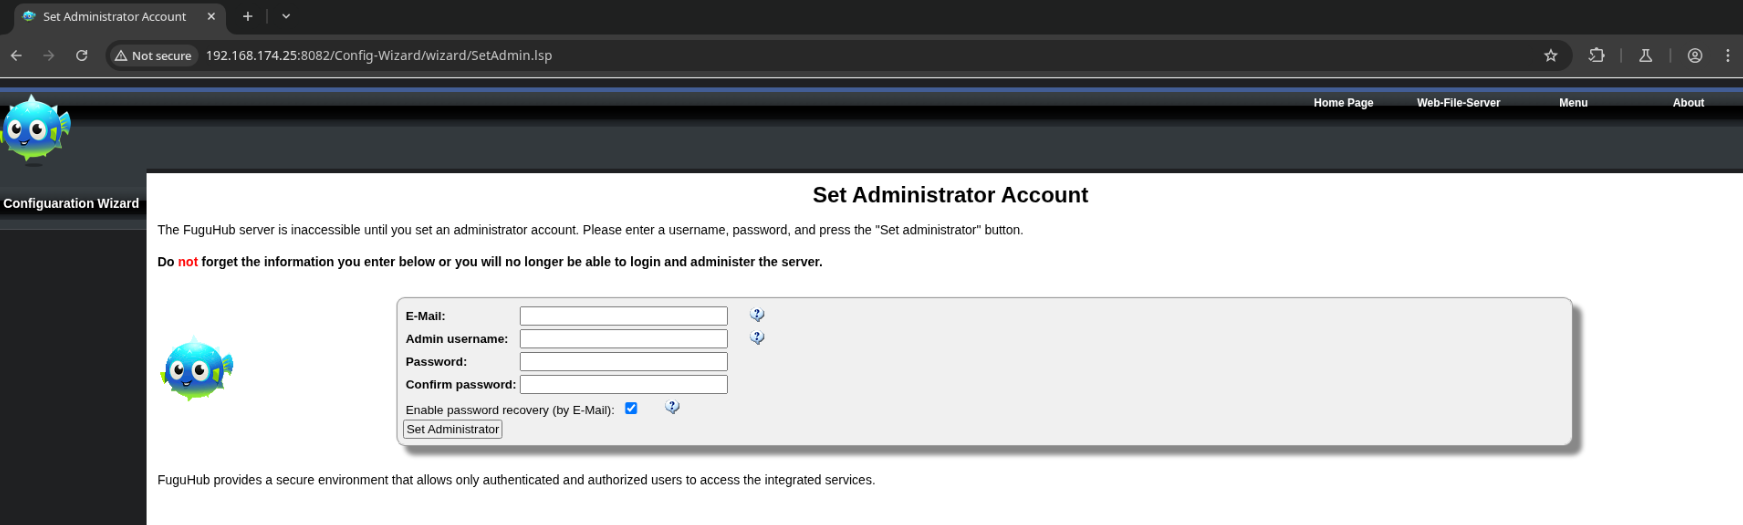Focus the Confirm password input field
This screenshot has width=1743, height=525.
pyautogui.click(x=624, y=385)
